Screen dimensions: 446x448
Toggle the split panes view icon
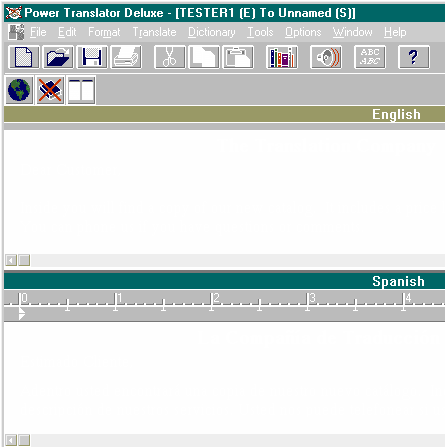coord(81,90)
